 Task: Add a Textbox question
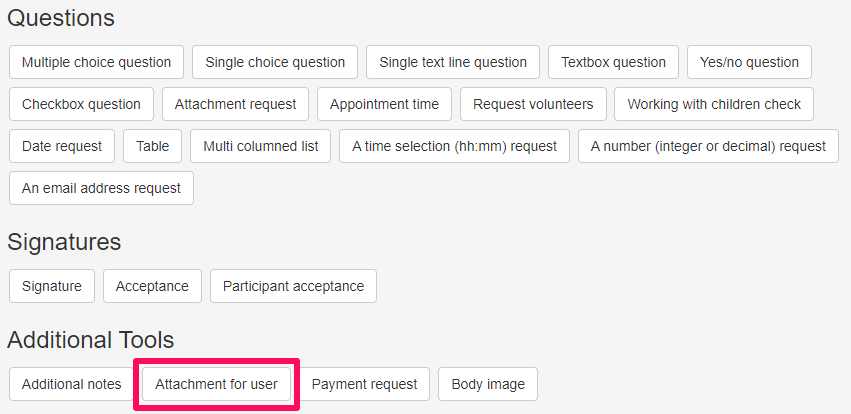[613, 62]
